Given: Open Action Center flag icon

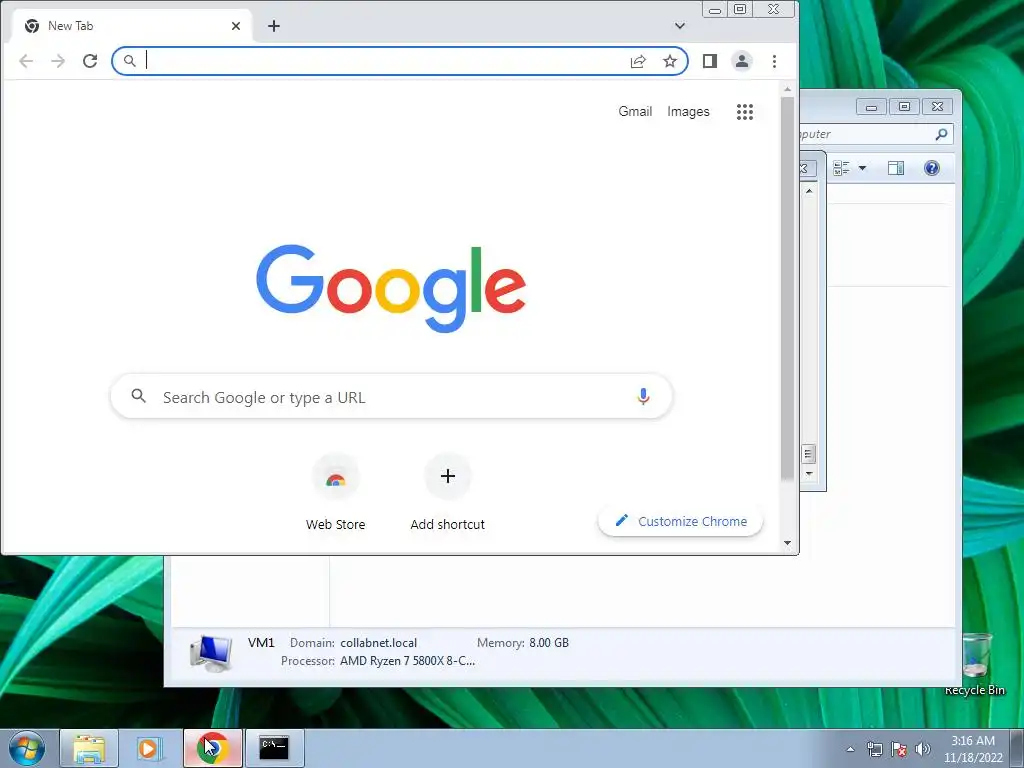Looking at the screenshot, I should (x=899, y=750).
